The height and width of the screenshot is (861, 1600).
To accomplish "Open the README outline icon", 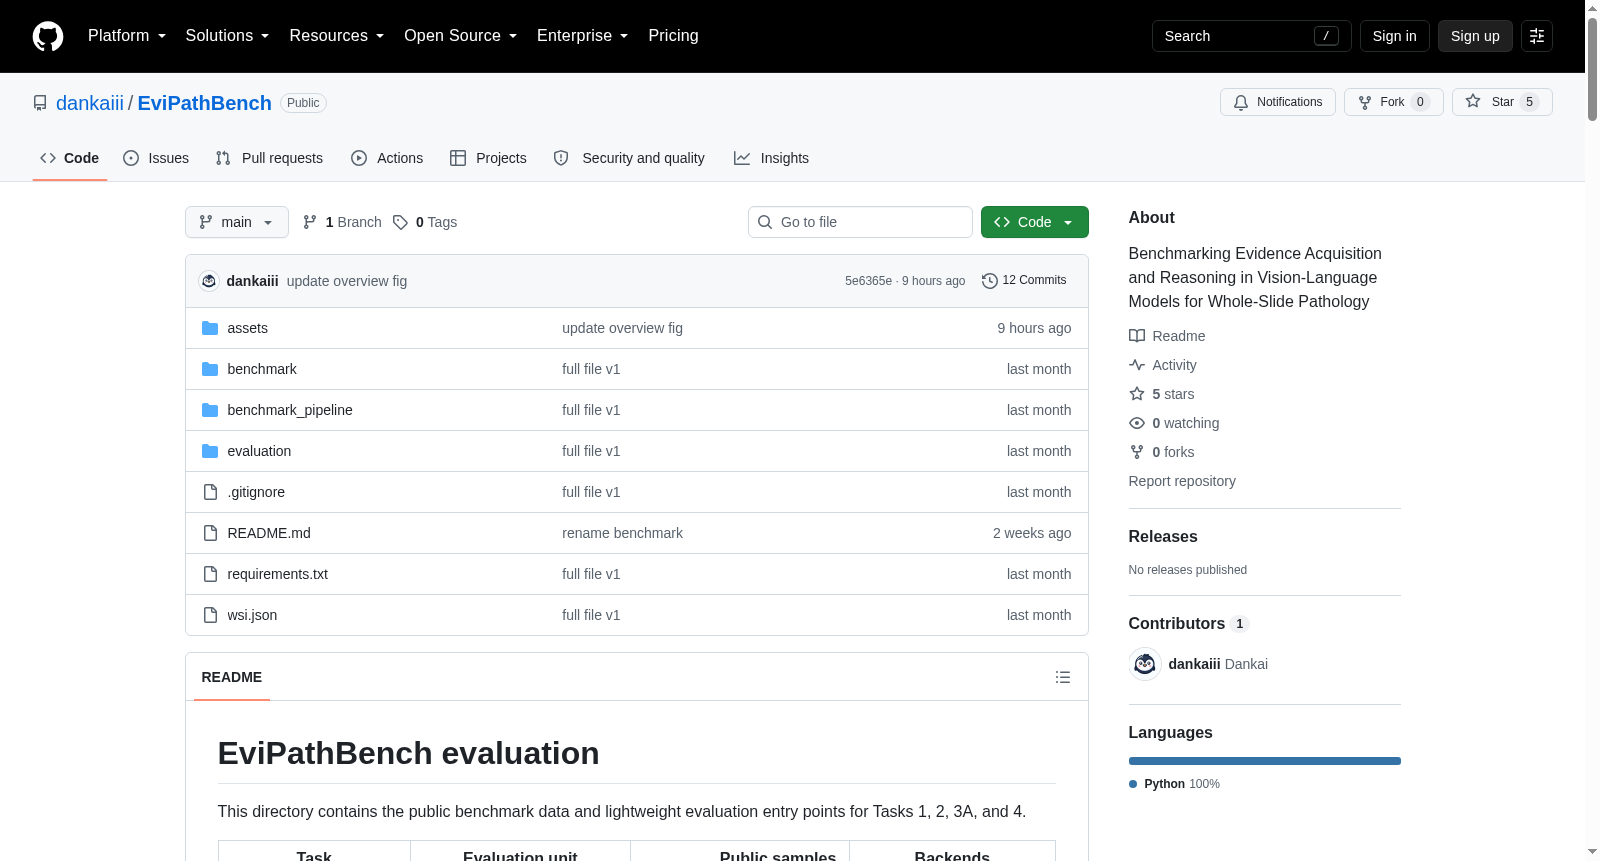I will pos(1063,677).
